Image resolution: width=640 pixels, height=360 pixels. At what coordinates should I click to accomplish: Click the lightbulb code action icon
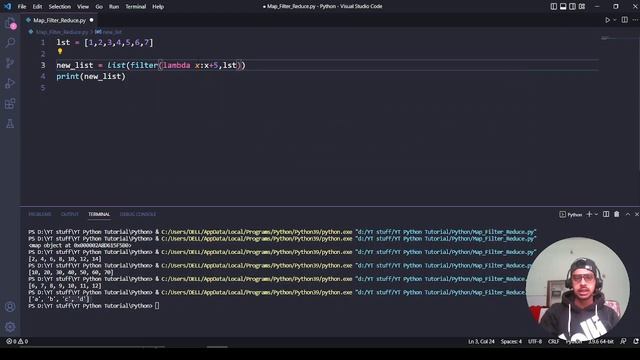60,51
